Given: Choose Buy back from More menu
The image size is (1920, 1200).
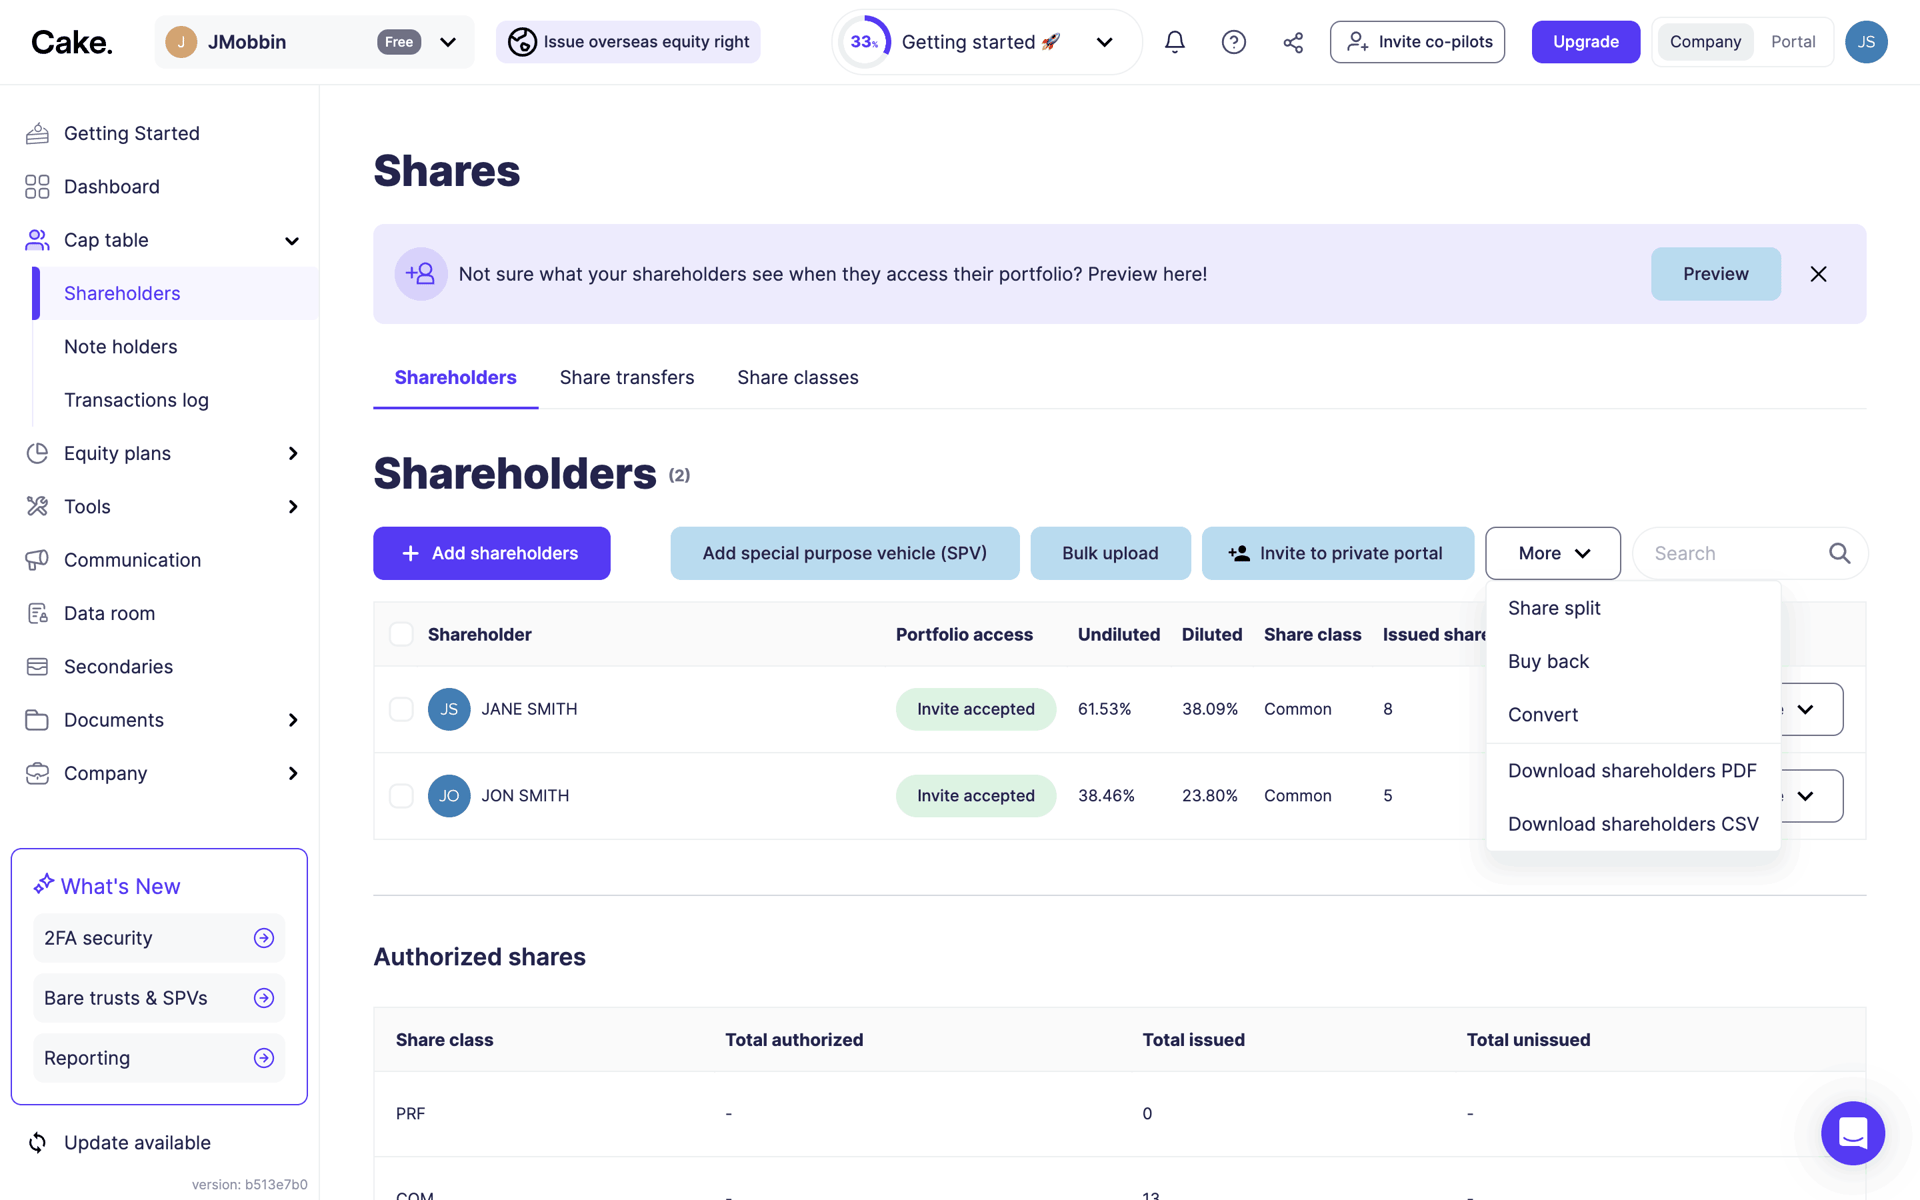Looking at the screenshot, I should 1633,661.
